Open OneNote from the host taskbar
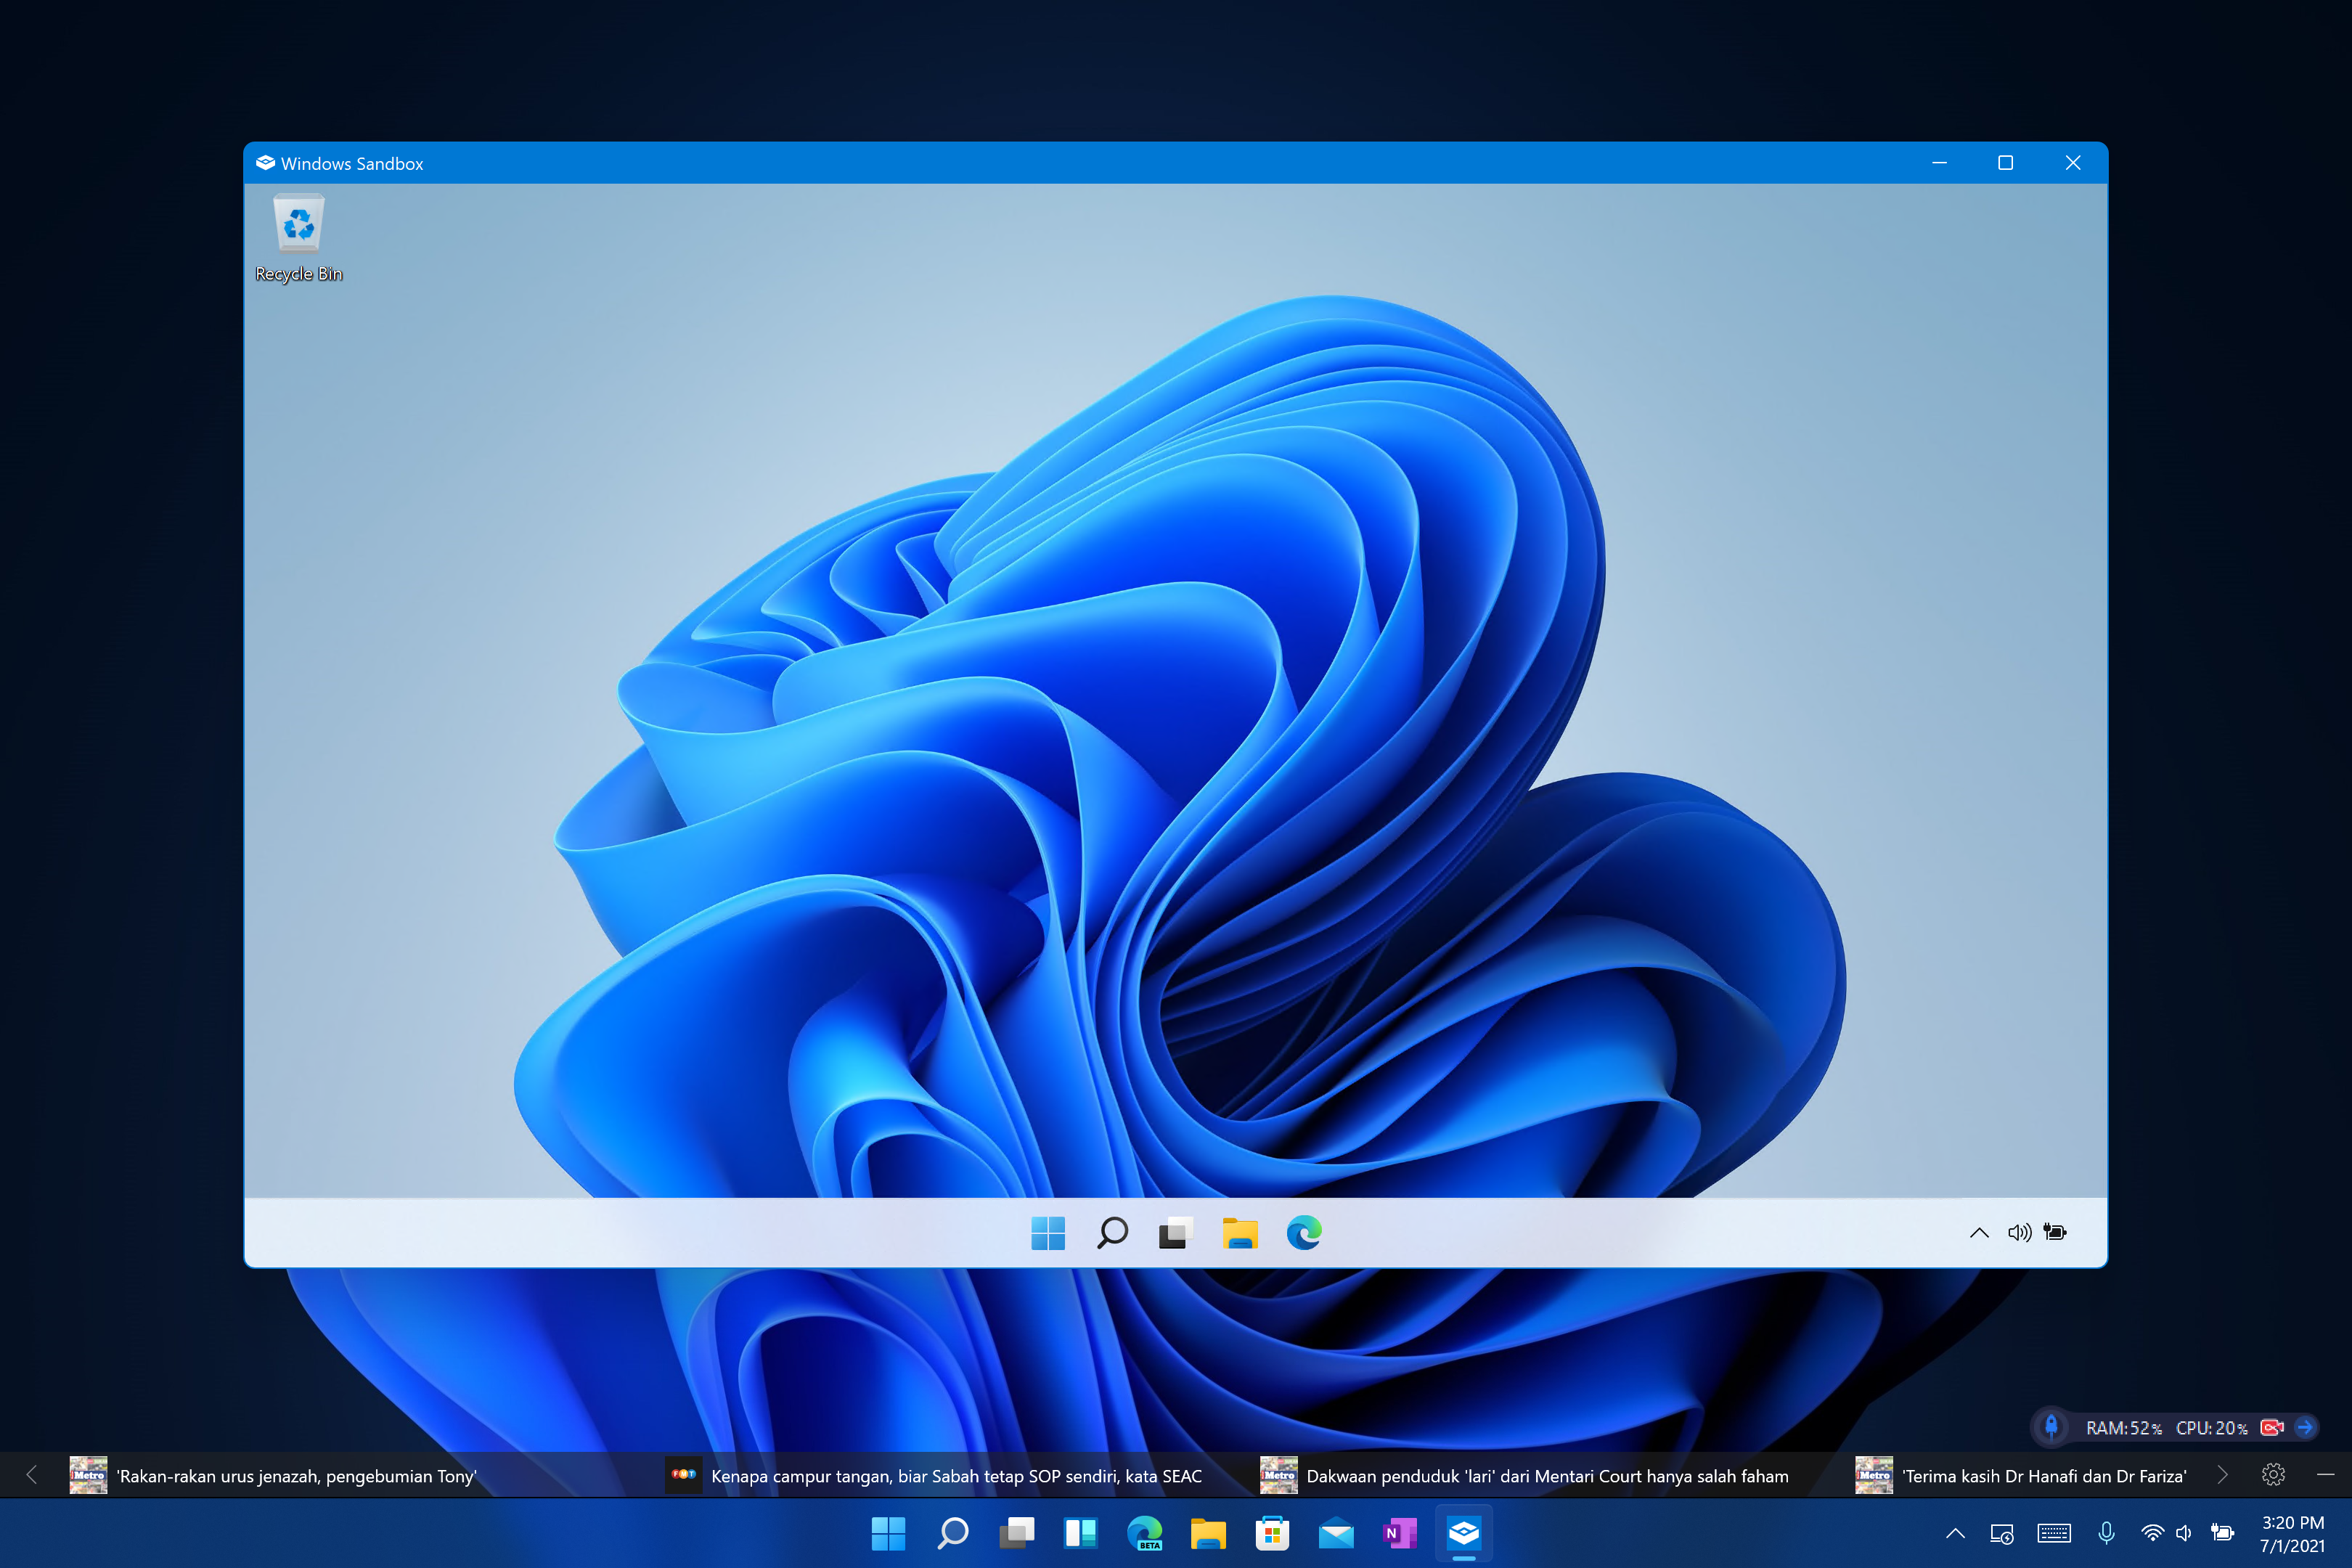 tap(1400, 1532)
